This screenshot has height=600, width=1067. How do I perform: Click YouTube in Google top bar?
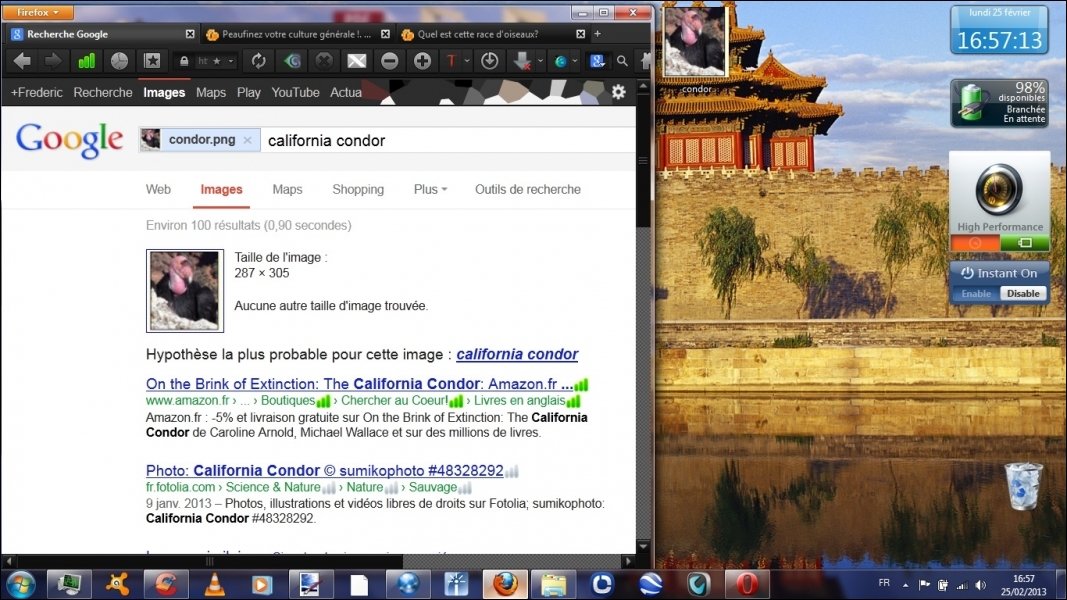point(295,92)
